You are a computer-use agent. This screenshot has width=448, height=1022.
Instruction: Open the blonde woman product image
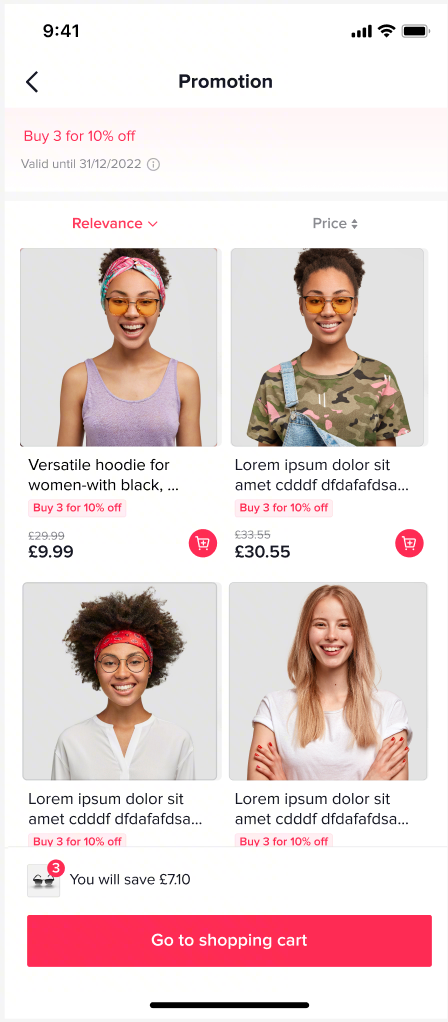[328, 681]
